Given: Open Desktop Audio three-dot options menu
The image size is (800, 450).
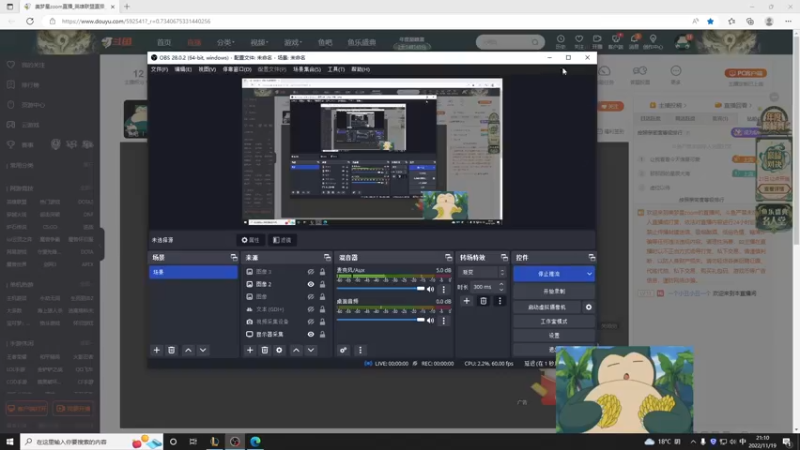Looking at the screenshot, I should point(443,320).
